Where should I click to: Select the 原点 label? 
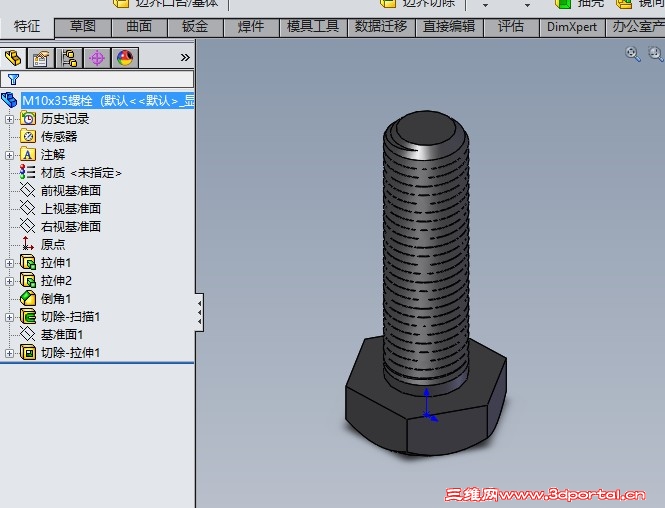53,244
